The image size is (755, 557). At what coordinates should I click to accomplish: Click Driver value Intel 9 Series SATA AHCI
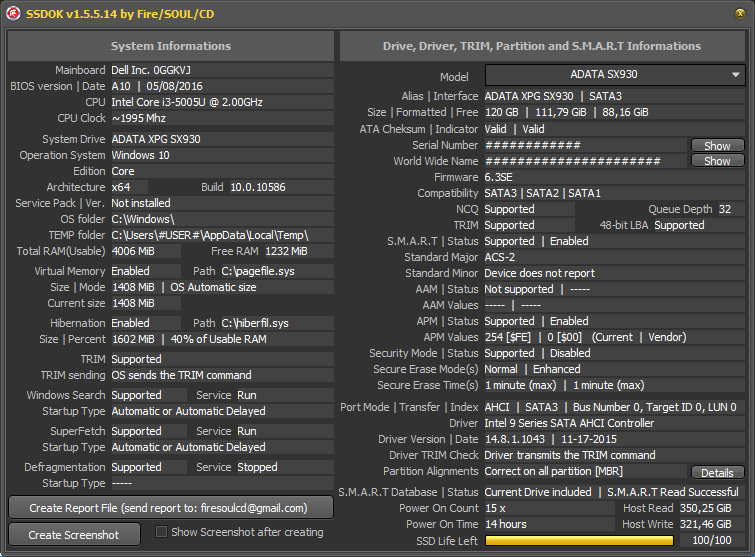(x=569, y=423)
